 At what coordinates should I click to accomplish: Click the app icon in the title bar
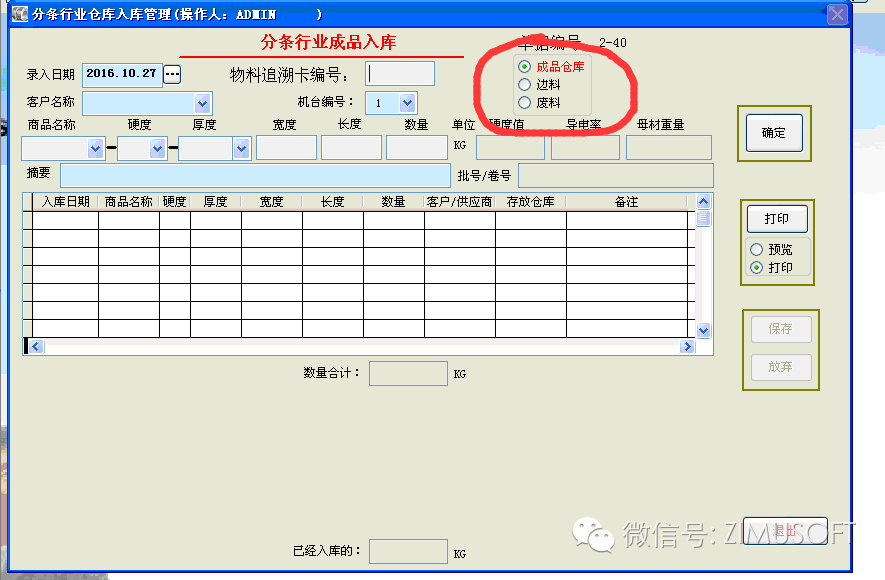click(17, 14)
